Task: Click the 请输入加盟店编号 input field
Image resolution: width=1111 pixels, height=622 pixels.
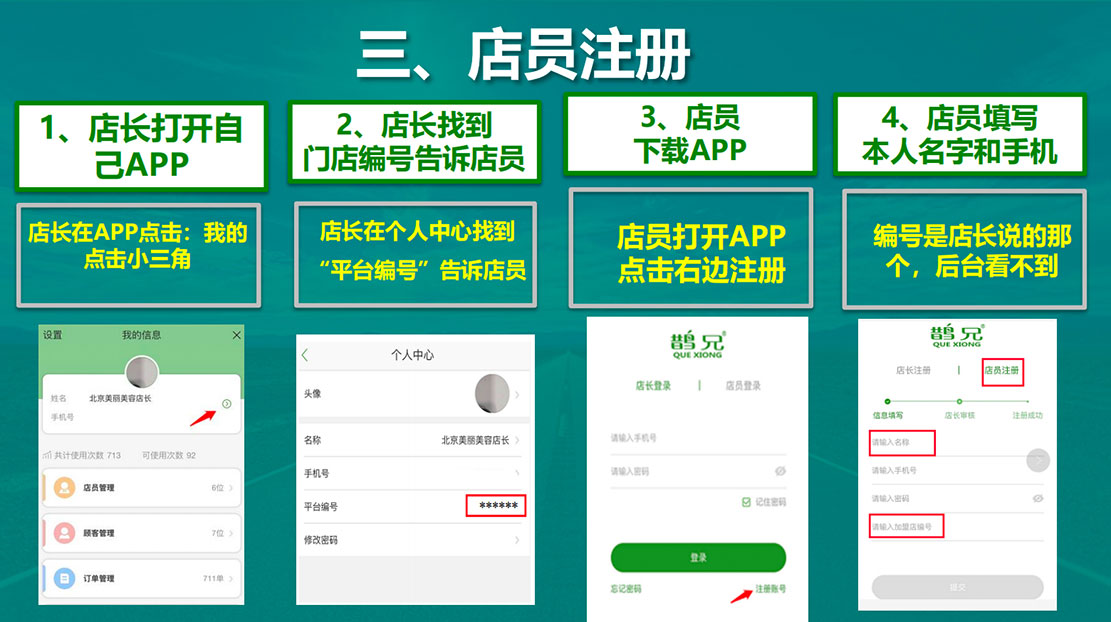Action: point(957,526)
